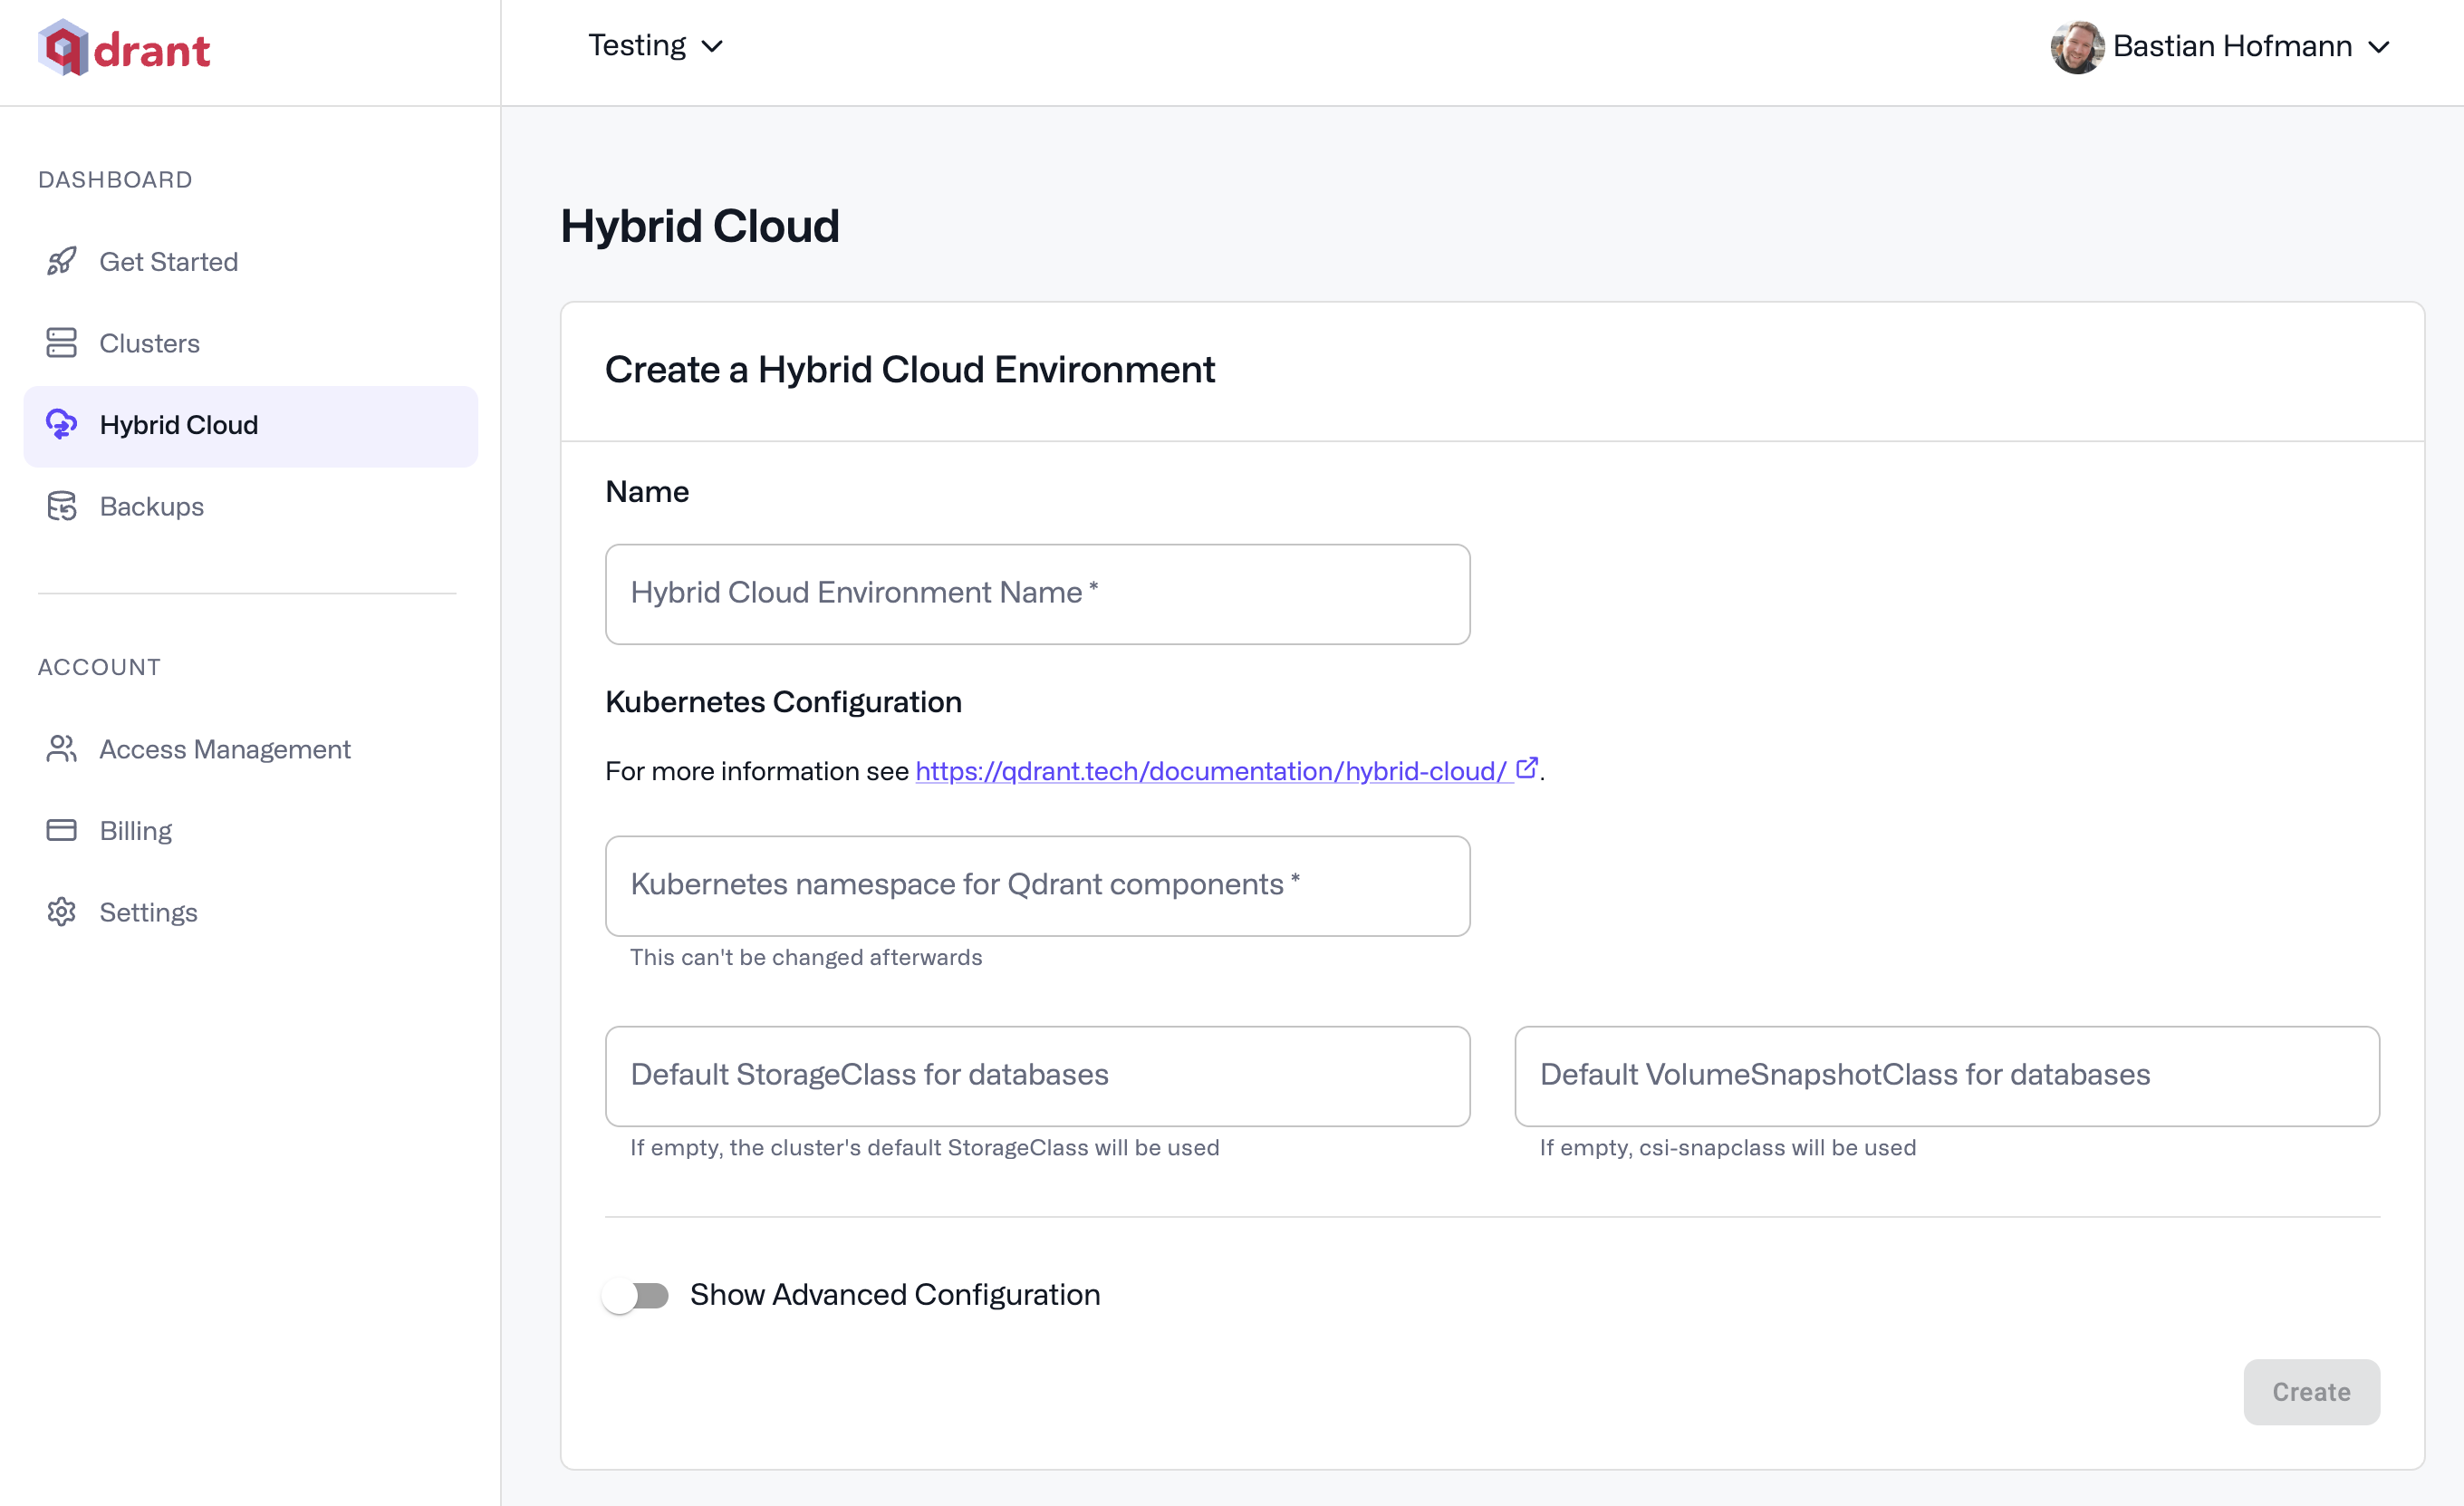Click the Hybrid Cloud Environment Name field
This screenshot has width=2464, height=1506.
coord(1036,593)
